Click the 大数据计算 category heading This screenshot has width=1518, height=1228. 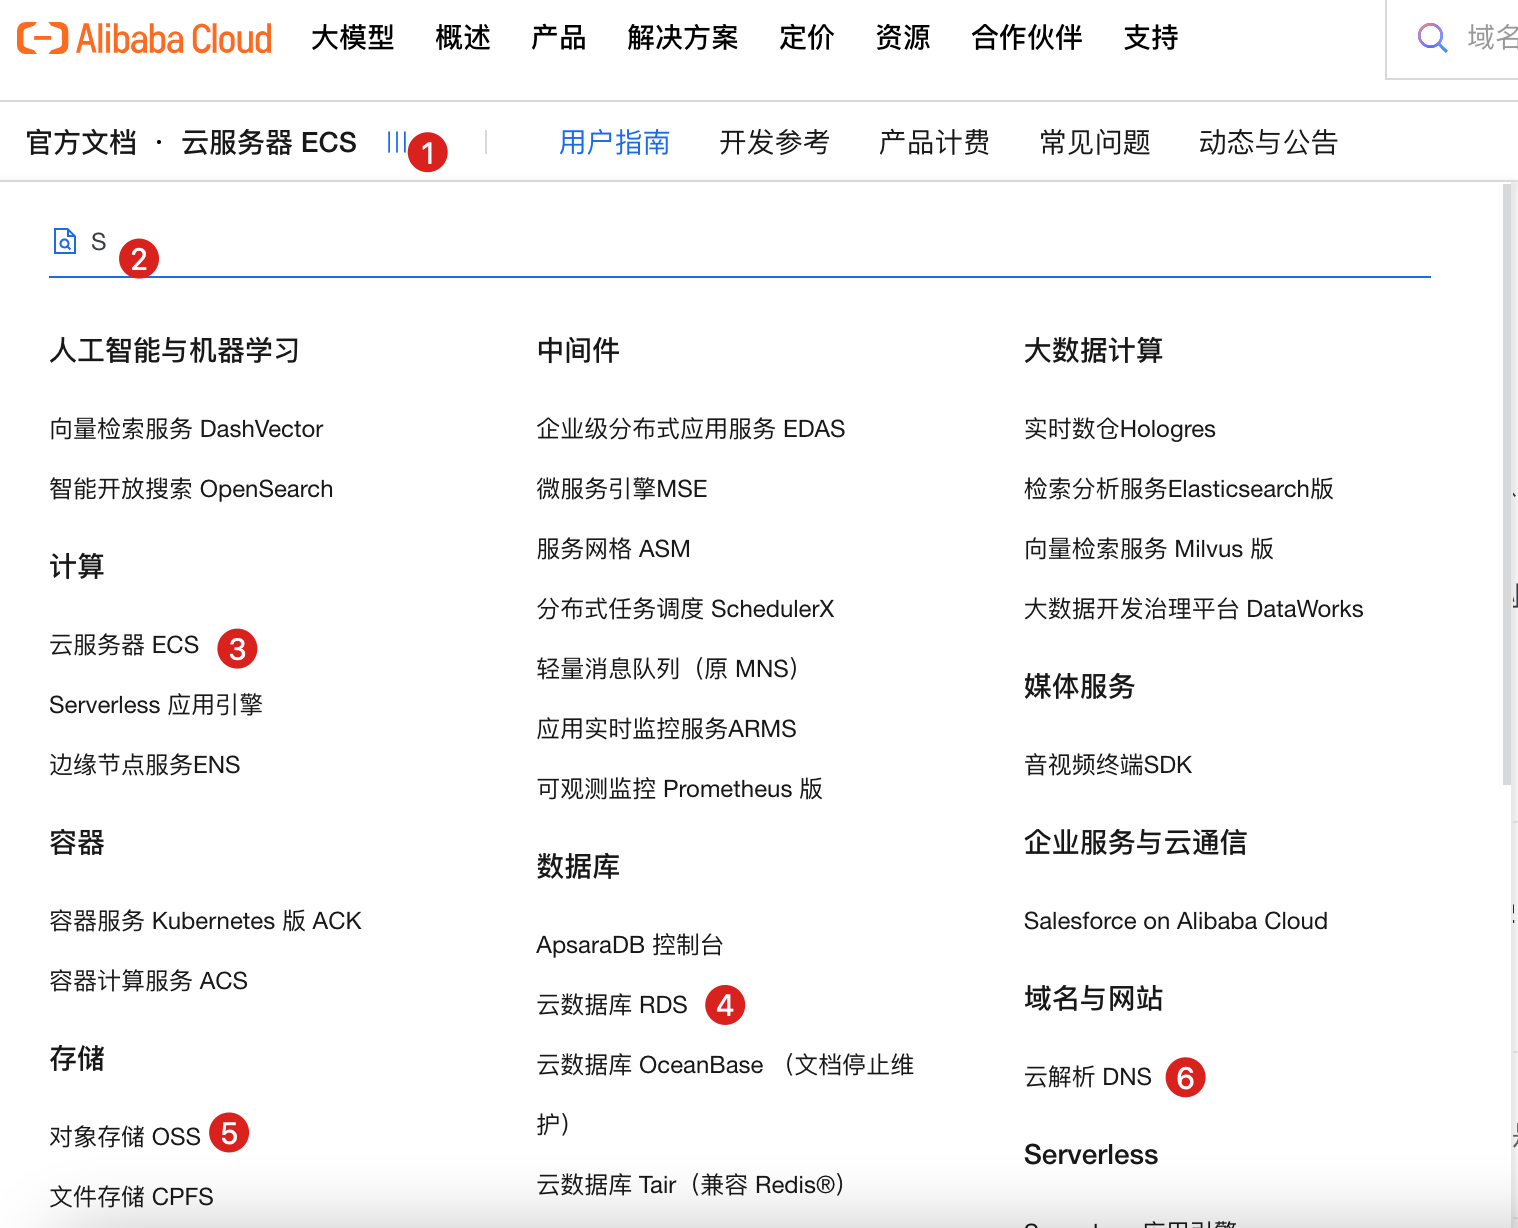1094,351
